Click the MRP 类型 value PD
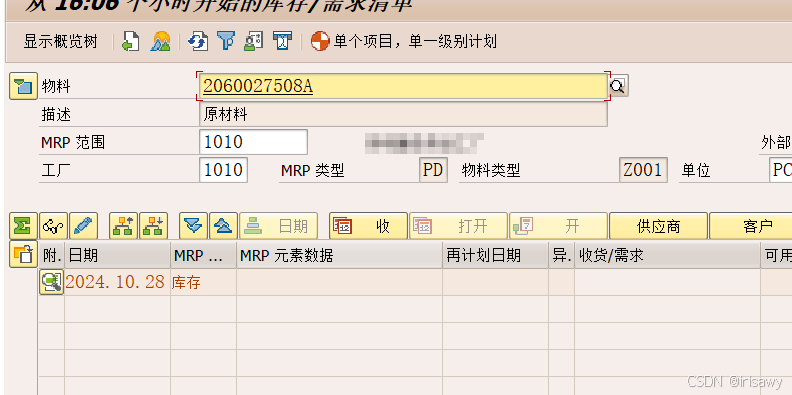This screenshot has width=792, height=395. (433, 170)
